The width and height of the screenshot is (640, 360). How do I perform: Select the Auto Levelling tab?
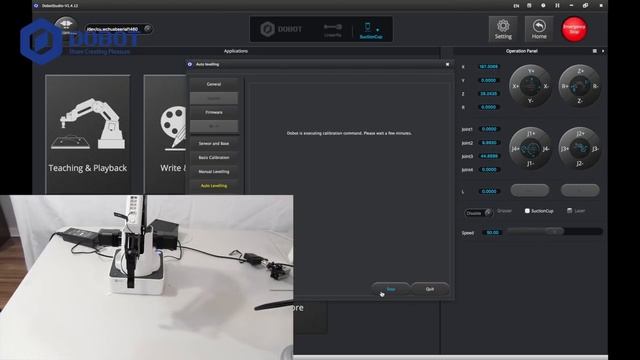pyautogui.click(x=214, y=186)
